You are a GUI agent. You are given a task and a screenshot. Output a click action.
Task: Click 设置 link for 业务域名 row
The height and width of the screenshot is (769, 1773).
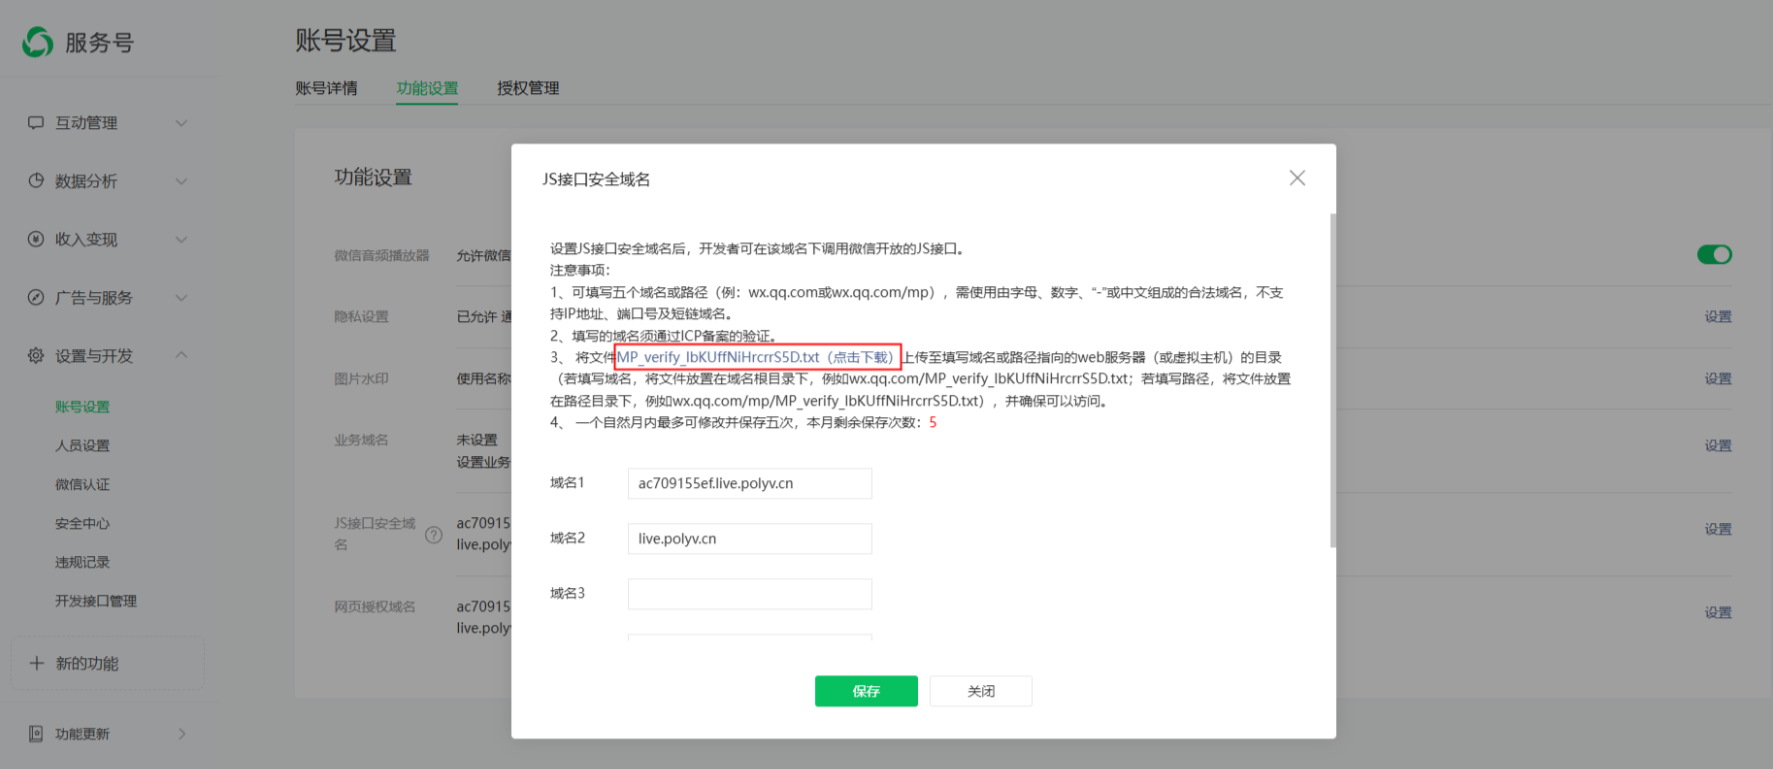1718,446
